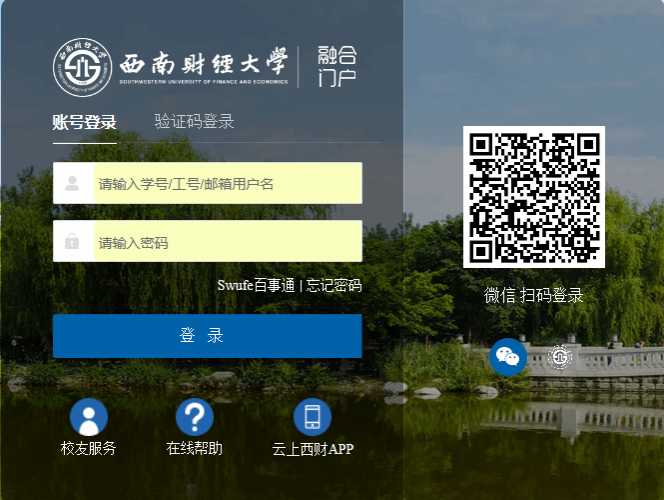Switch to the 账号登录 tab
The image size is (664, 500).
pos(85,123)
